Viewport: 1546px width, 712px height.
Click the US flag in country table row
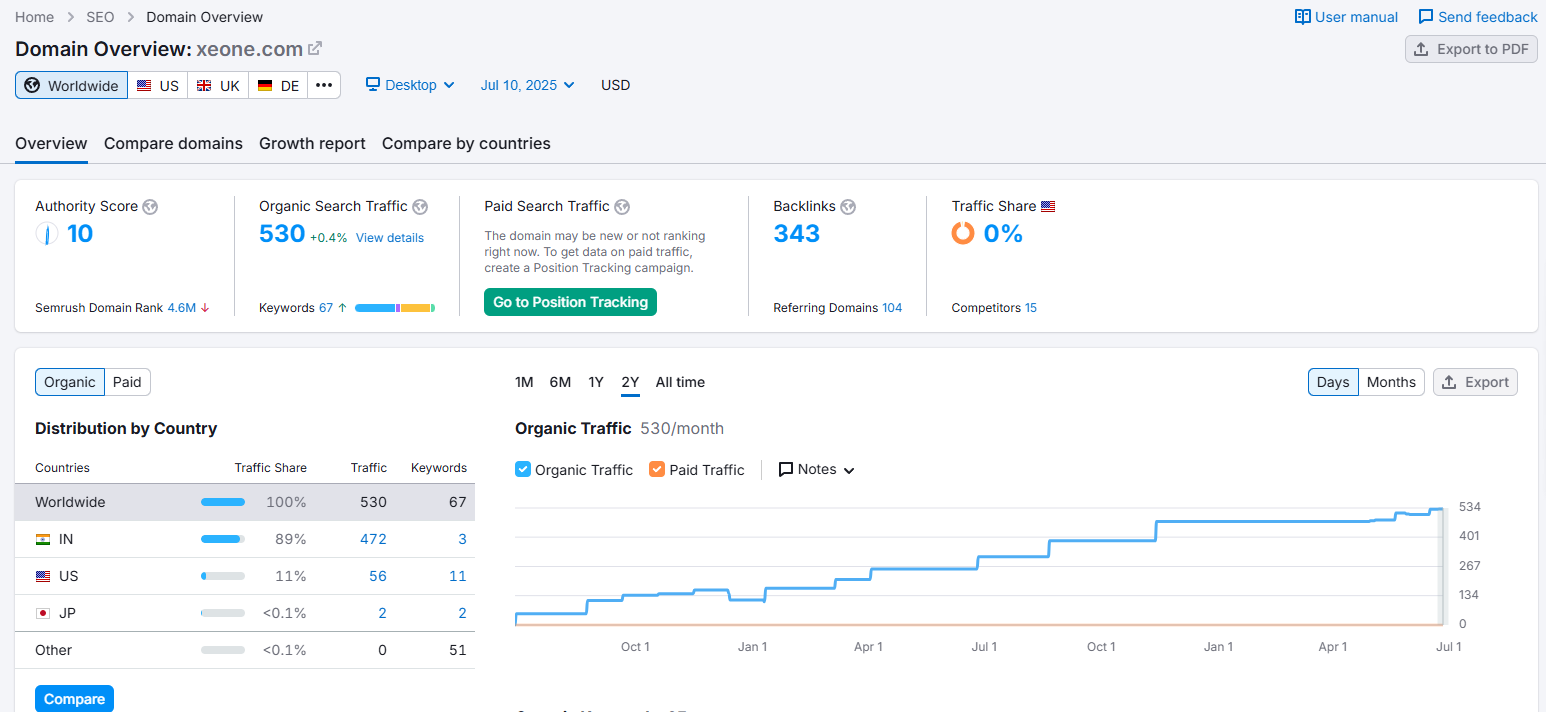(42, 576)
